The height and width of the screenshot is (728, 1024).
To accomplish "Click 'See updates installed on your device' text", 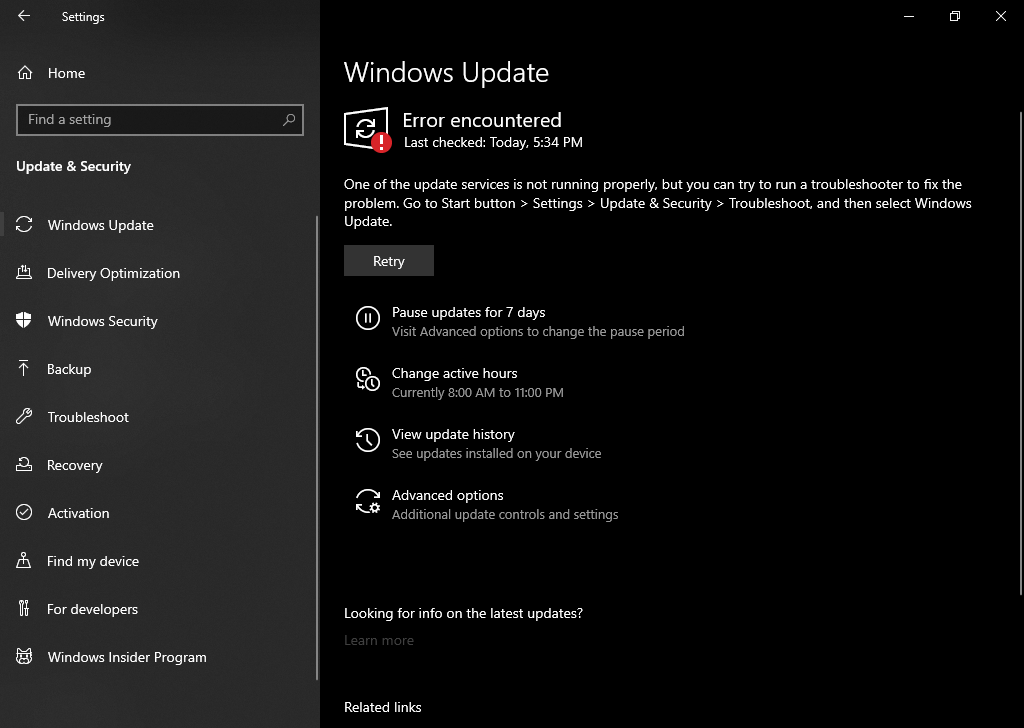I will tap(496, 453).
